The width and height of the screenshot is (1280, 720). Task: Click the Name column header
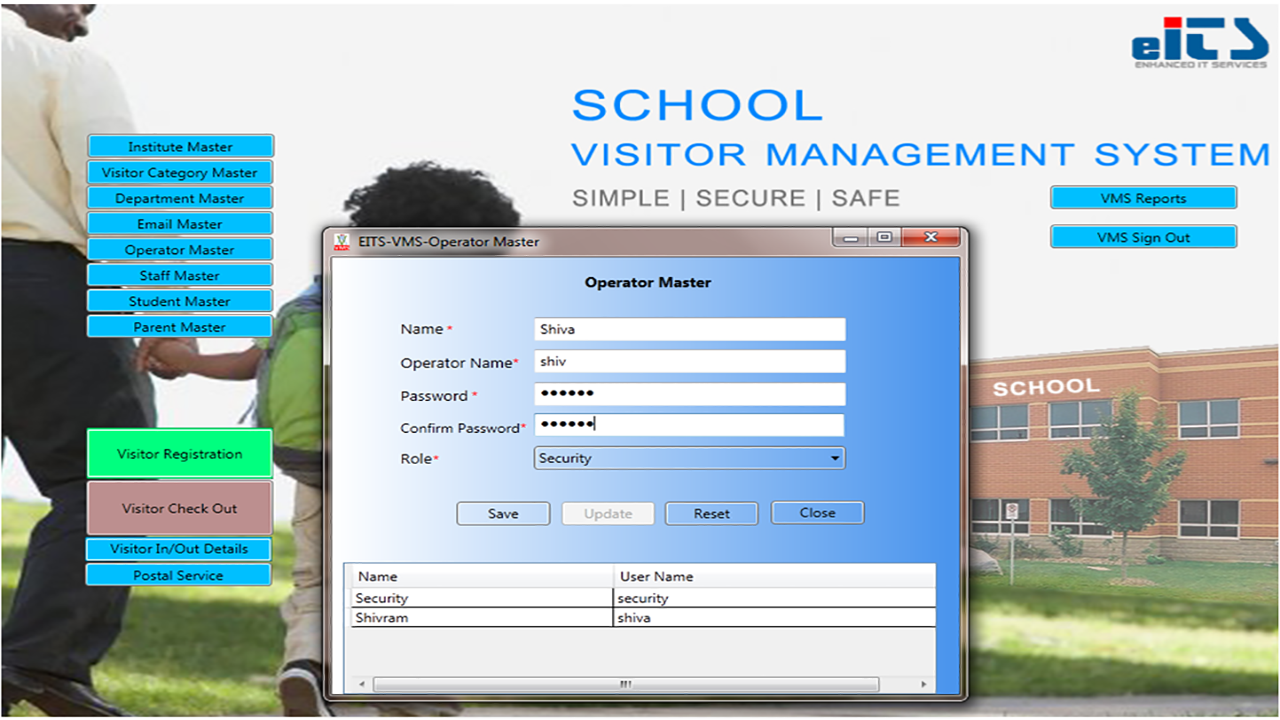coord(483,576)
